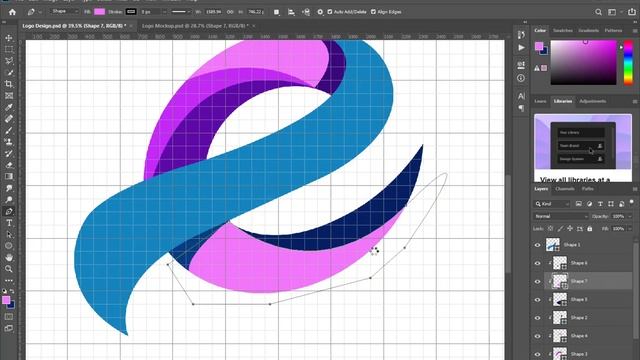Switch to the Adjustments tab
640x360 pixels.
(x=592, y=101)
